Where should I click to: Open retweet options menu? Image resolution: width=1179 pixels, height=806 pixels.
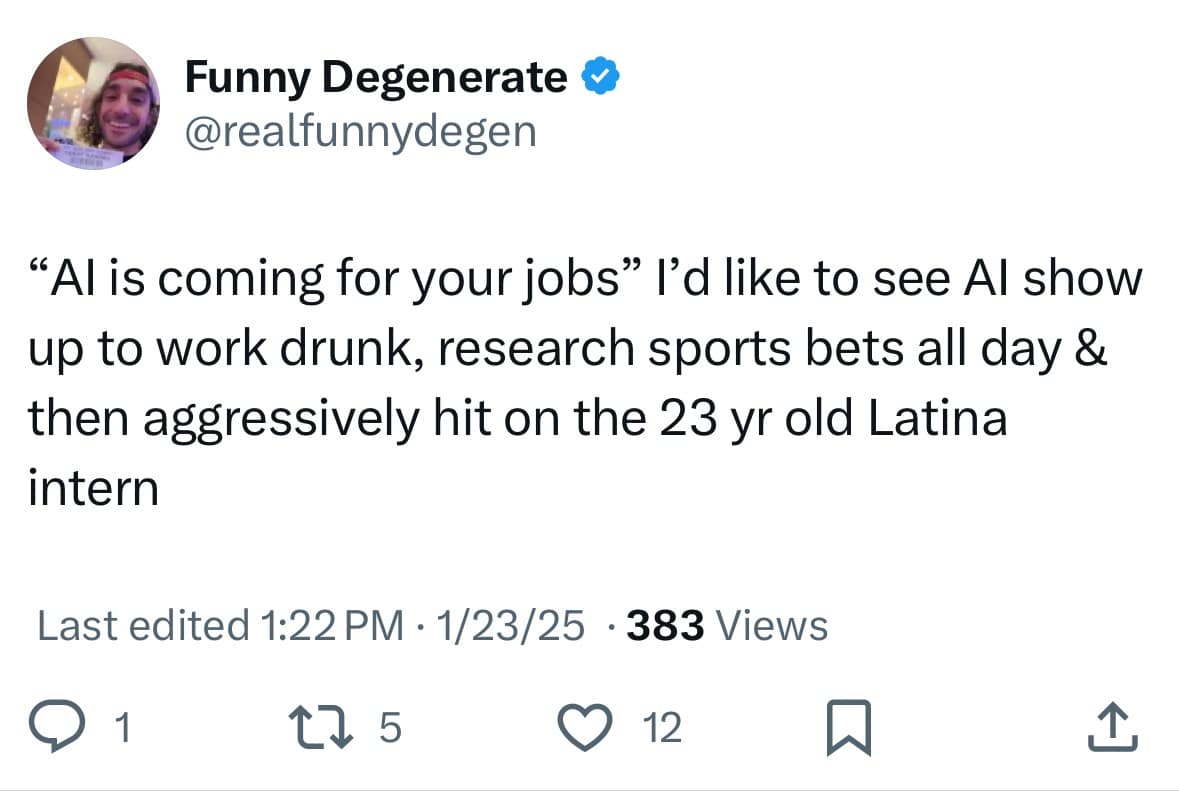coord(323,727)
